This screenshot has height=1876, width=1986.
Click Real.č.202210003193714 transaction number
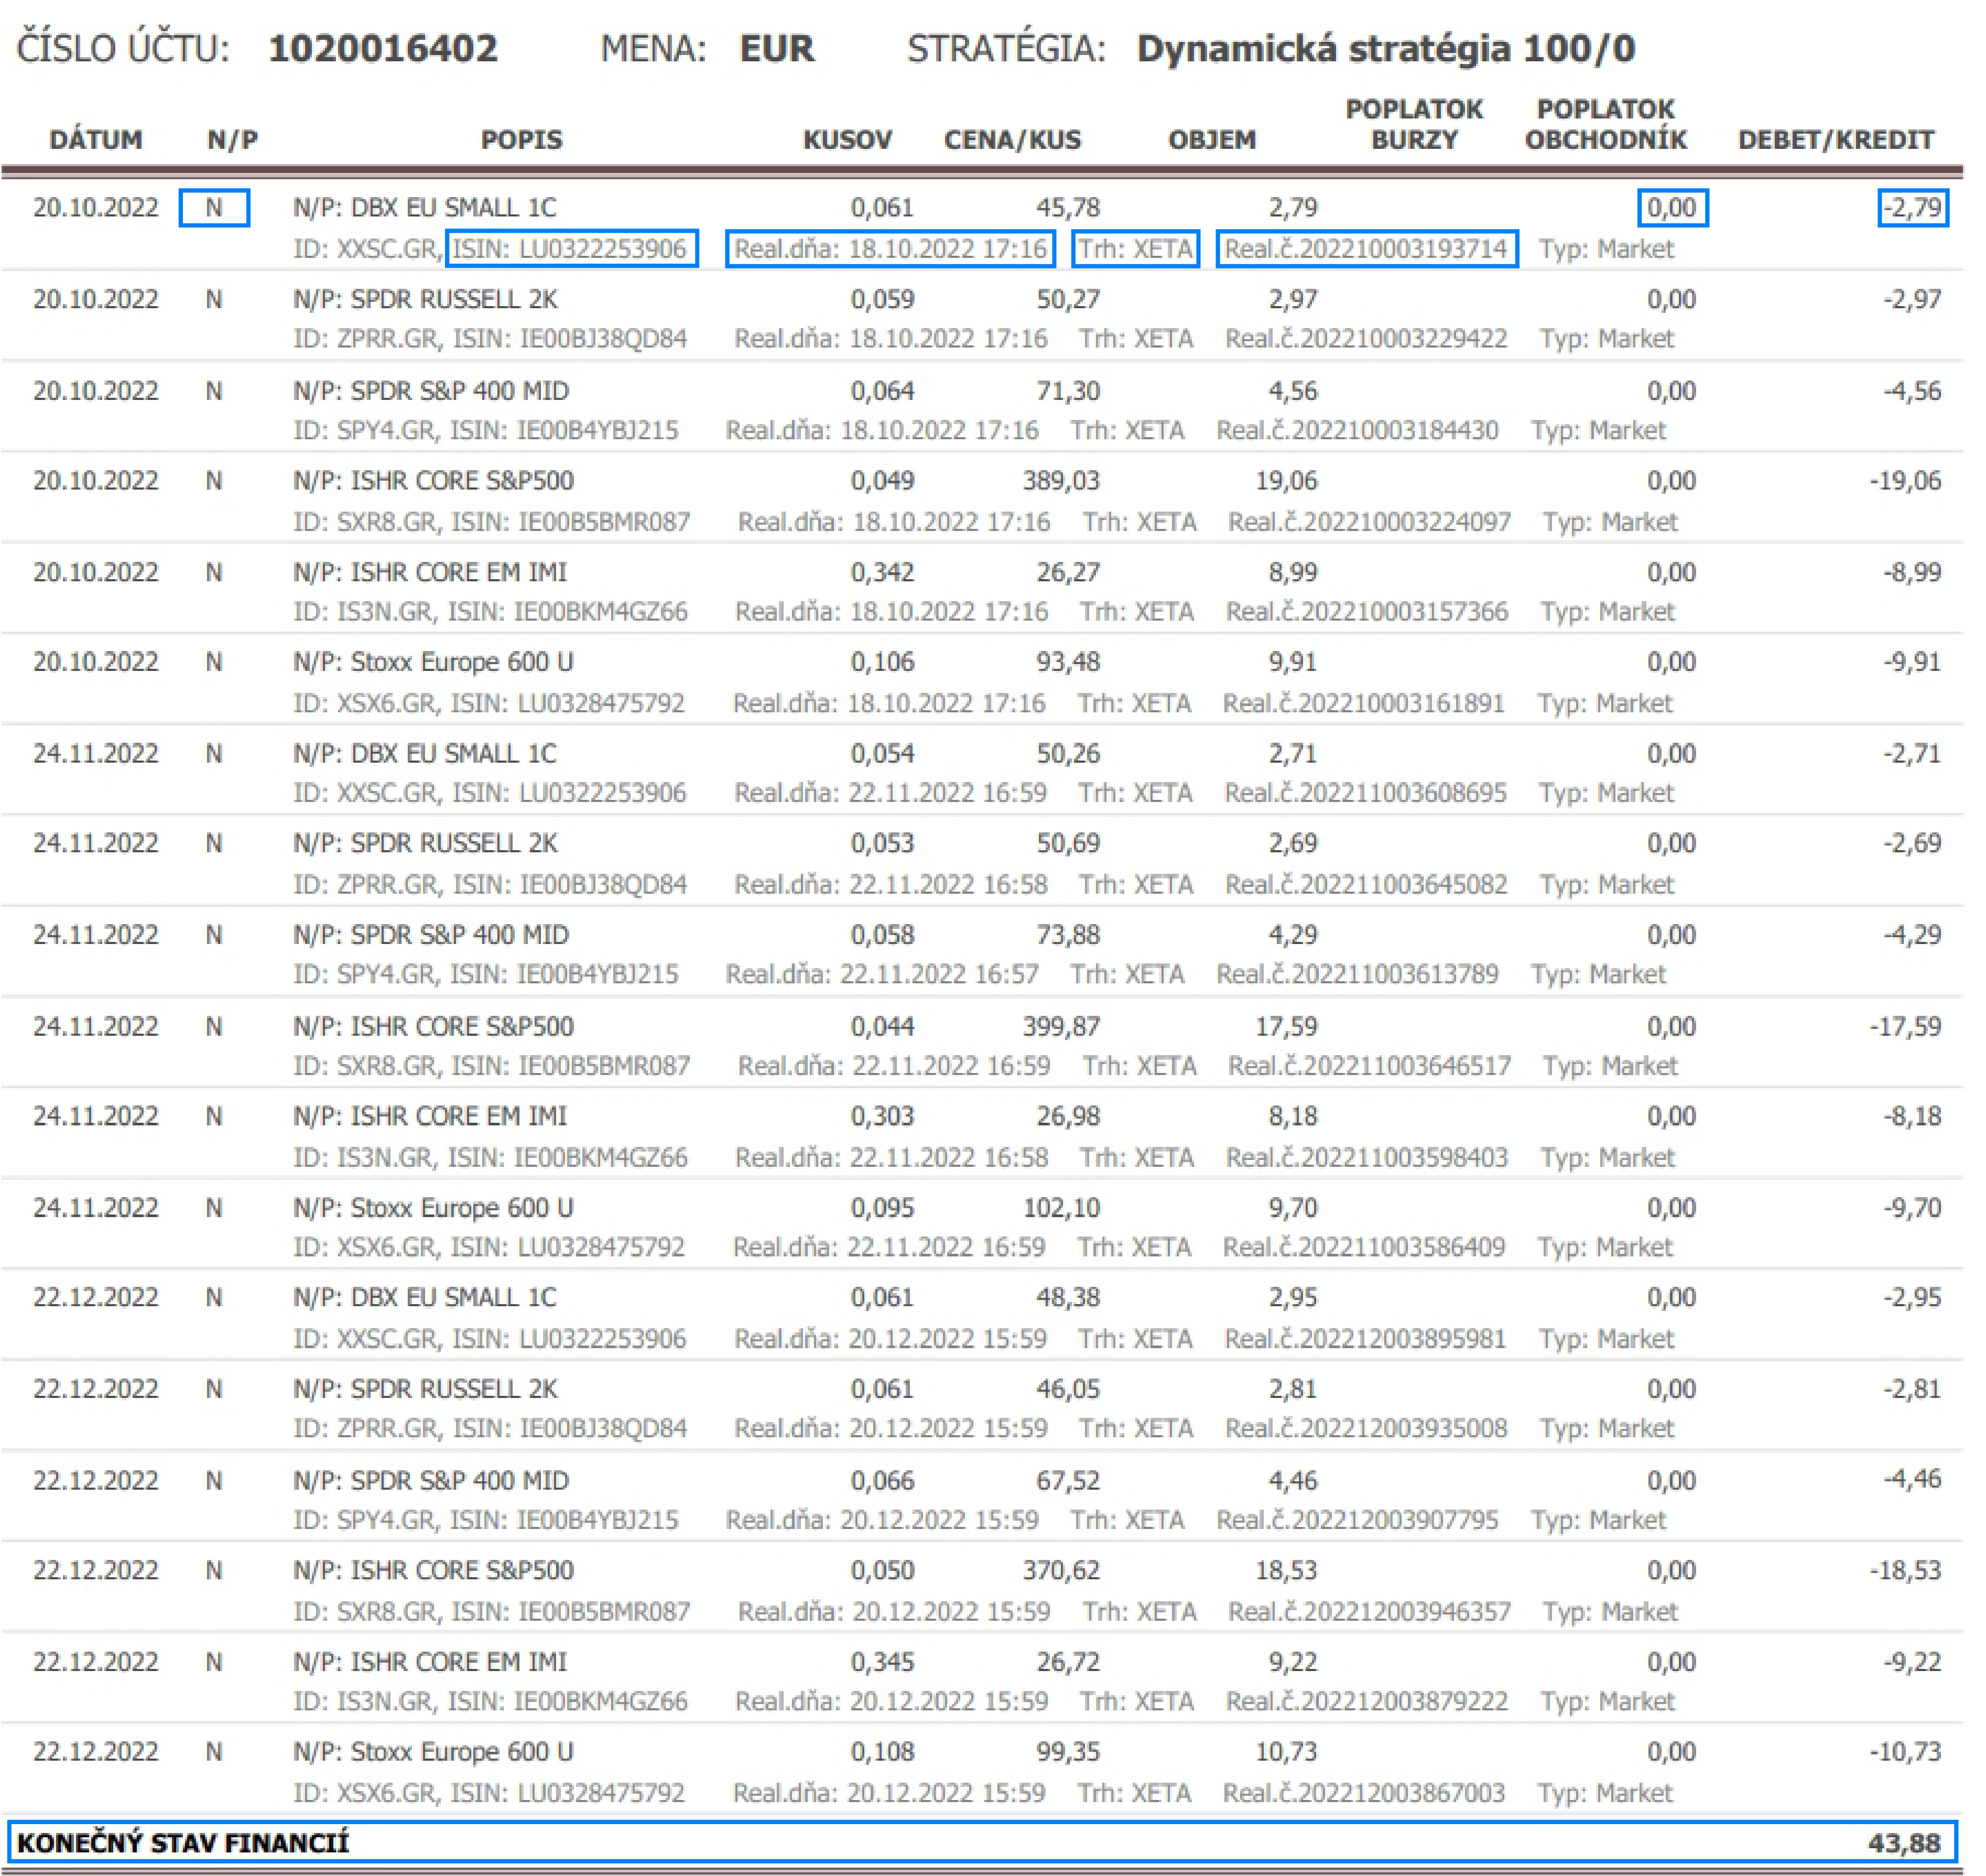[1366, 248]
